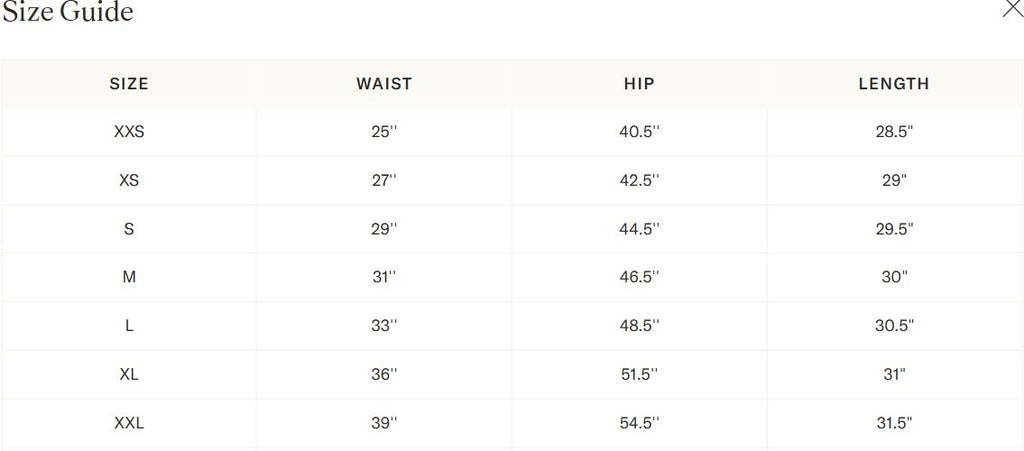Click the 51.5'' hip value for XL
This screenshot has width=1024, height=451.
[x=639, y=374]
